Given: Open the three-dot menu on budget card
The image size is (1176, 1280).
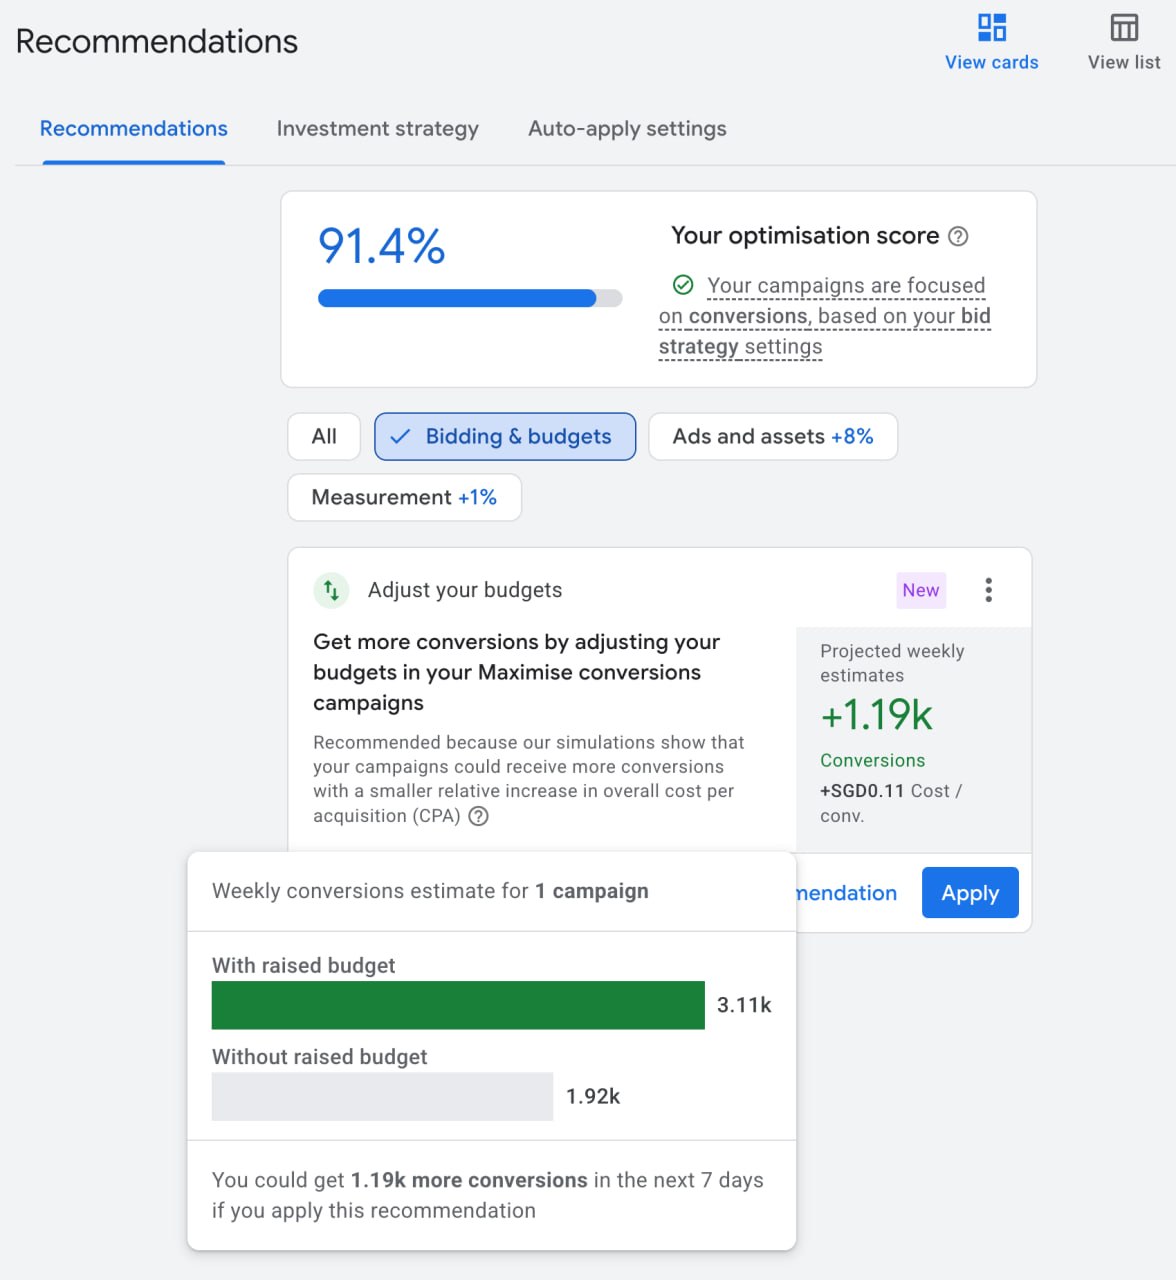Looking at the screenshot, I should 988,590.
